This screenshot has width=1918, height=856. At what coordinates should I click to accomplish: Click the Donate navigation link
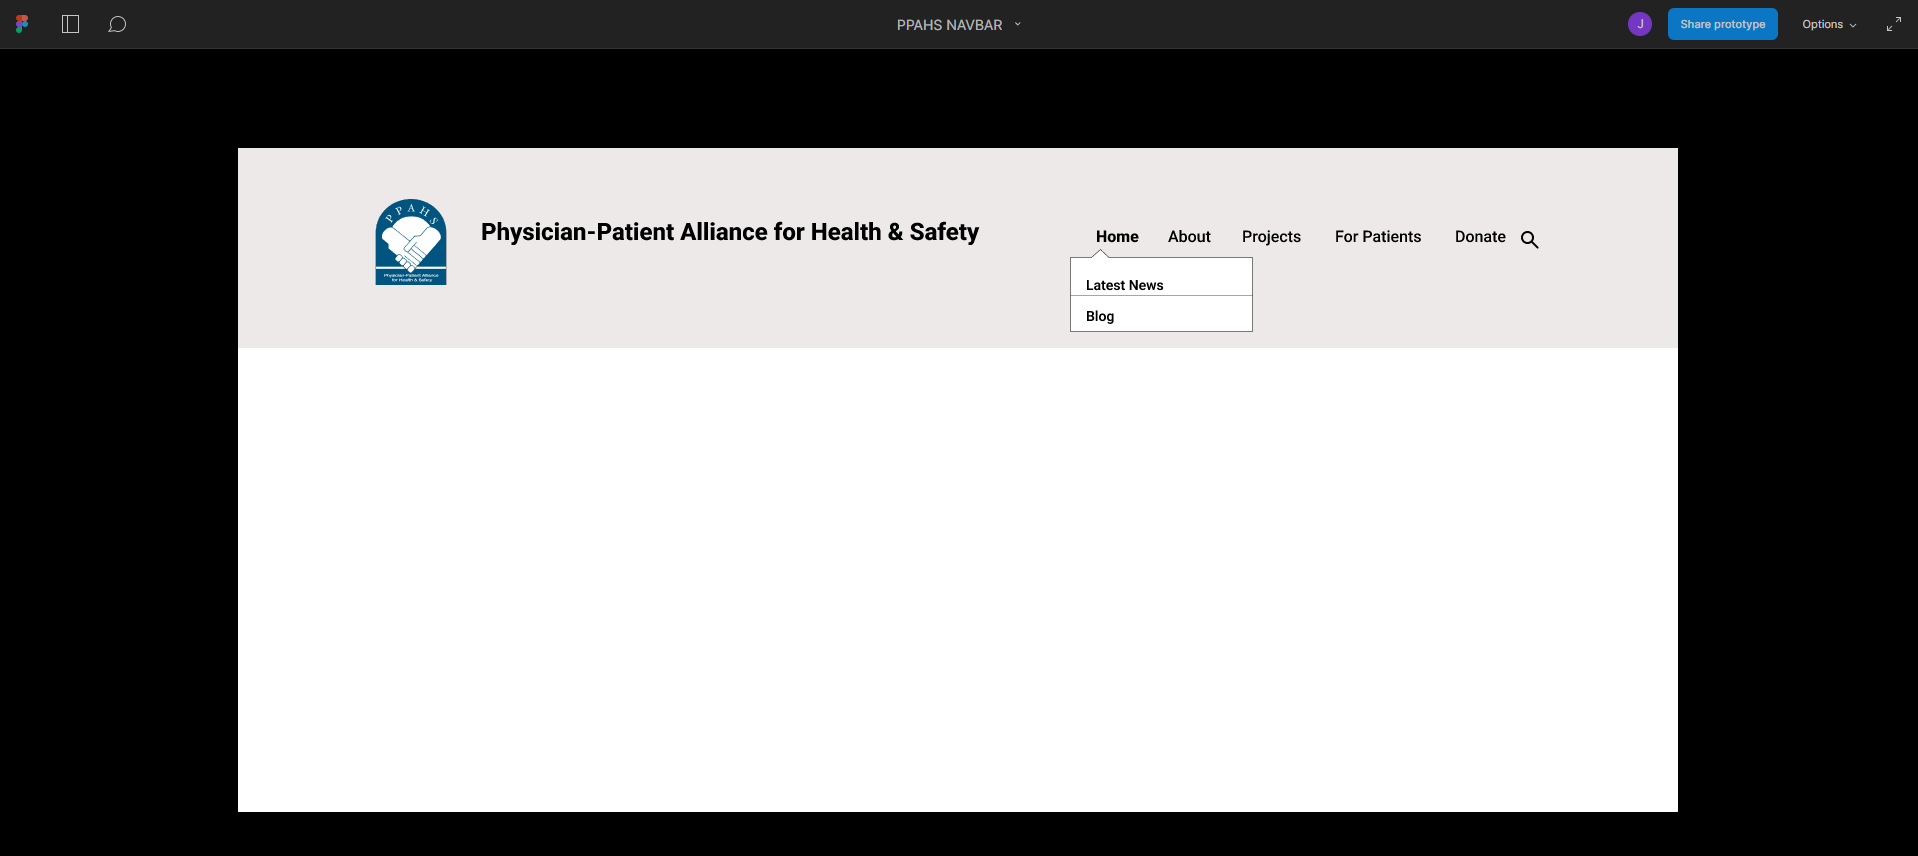(1480, 236)
